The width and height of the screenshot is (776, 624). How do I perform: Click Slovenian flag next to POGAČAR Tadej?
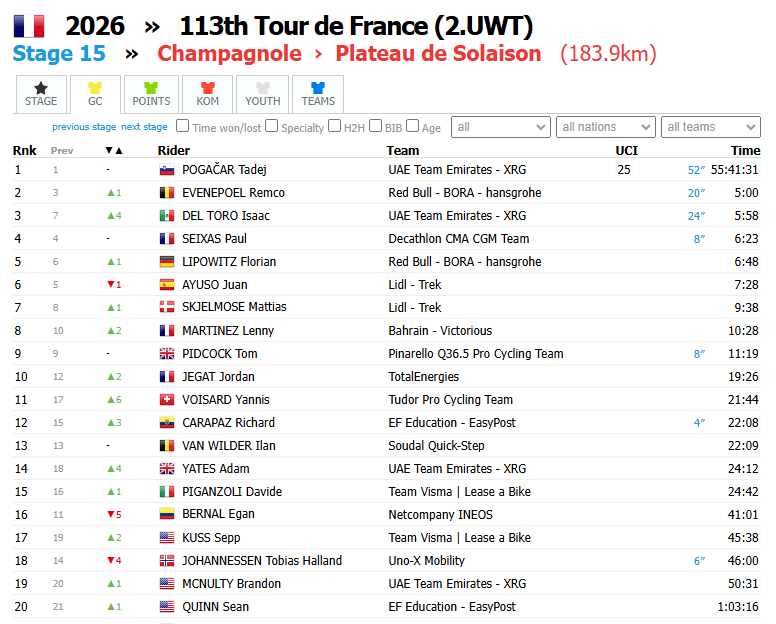point(167,170)
